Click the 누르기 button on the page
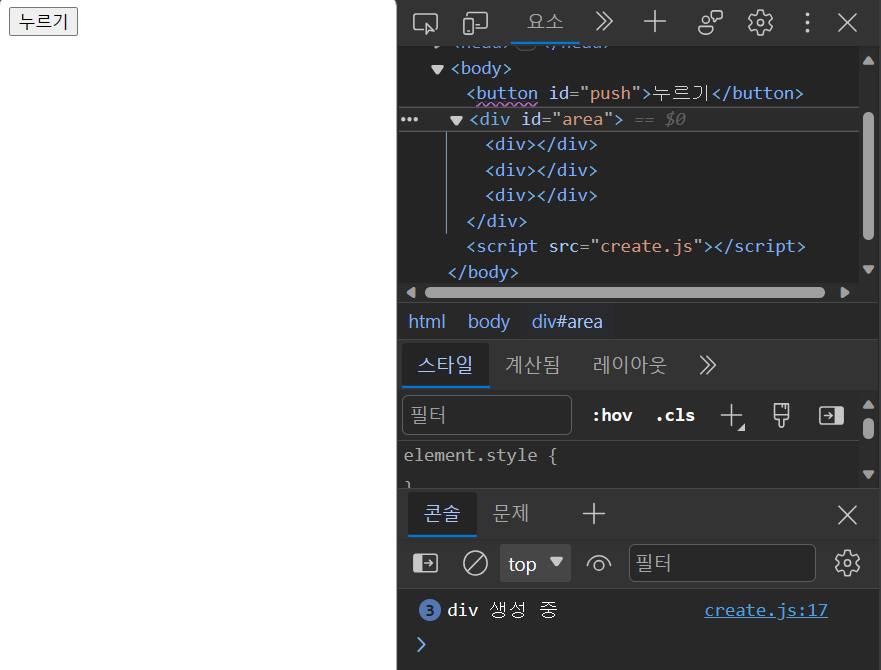The height and width of the screenshot is (670, 881). (x=43, y=21)
